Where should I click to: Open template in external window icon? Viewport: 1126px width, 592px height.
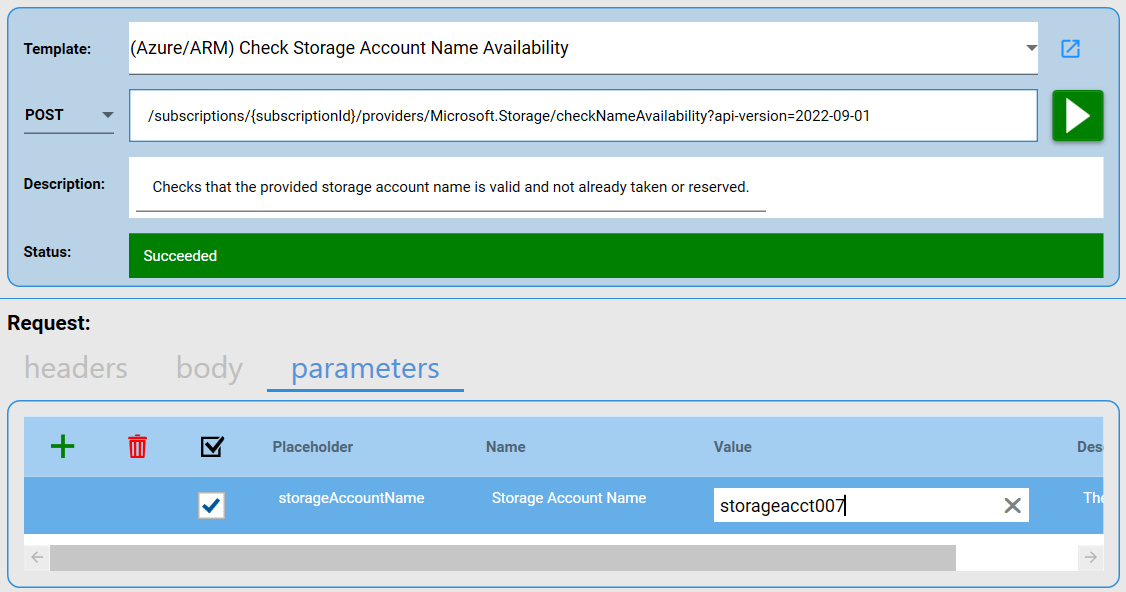pos(1070,48)
